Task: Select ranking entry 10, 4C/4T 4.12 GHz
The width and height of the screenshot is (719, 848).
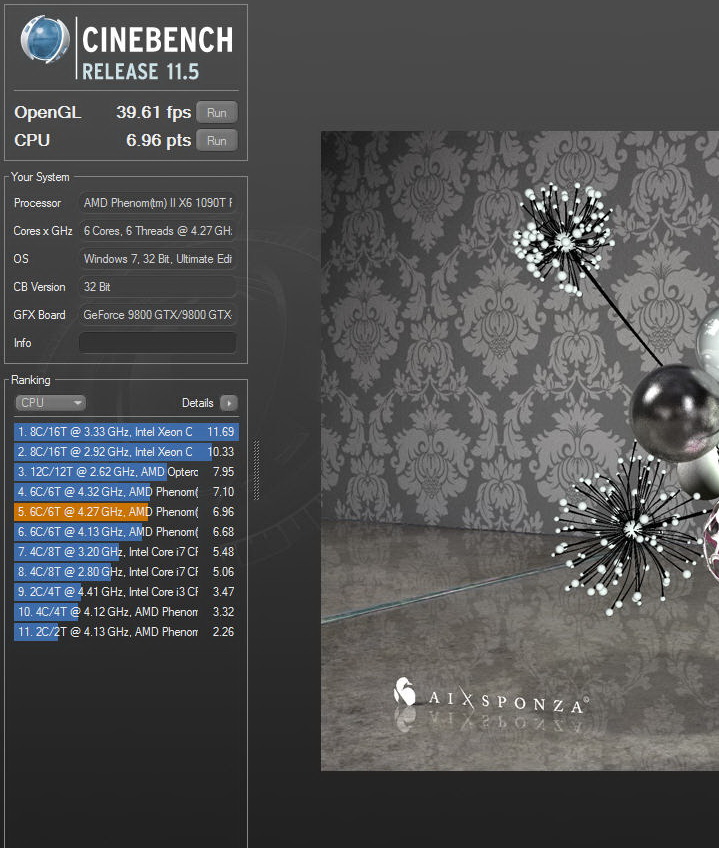Action: tap(126, 612)
